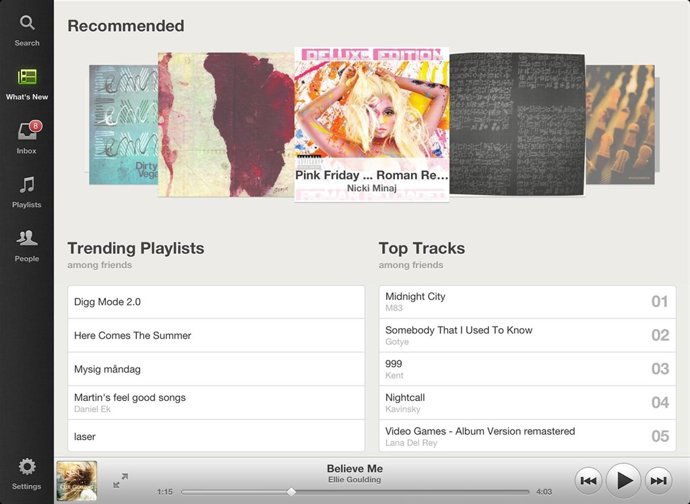Click the Trending Playlists heading

(136, 248)
